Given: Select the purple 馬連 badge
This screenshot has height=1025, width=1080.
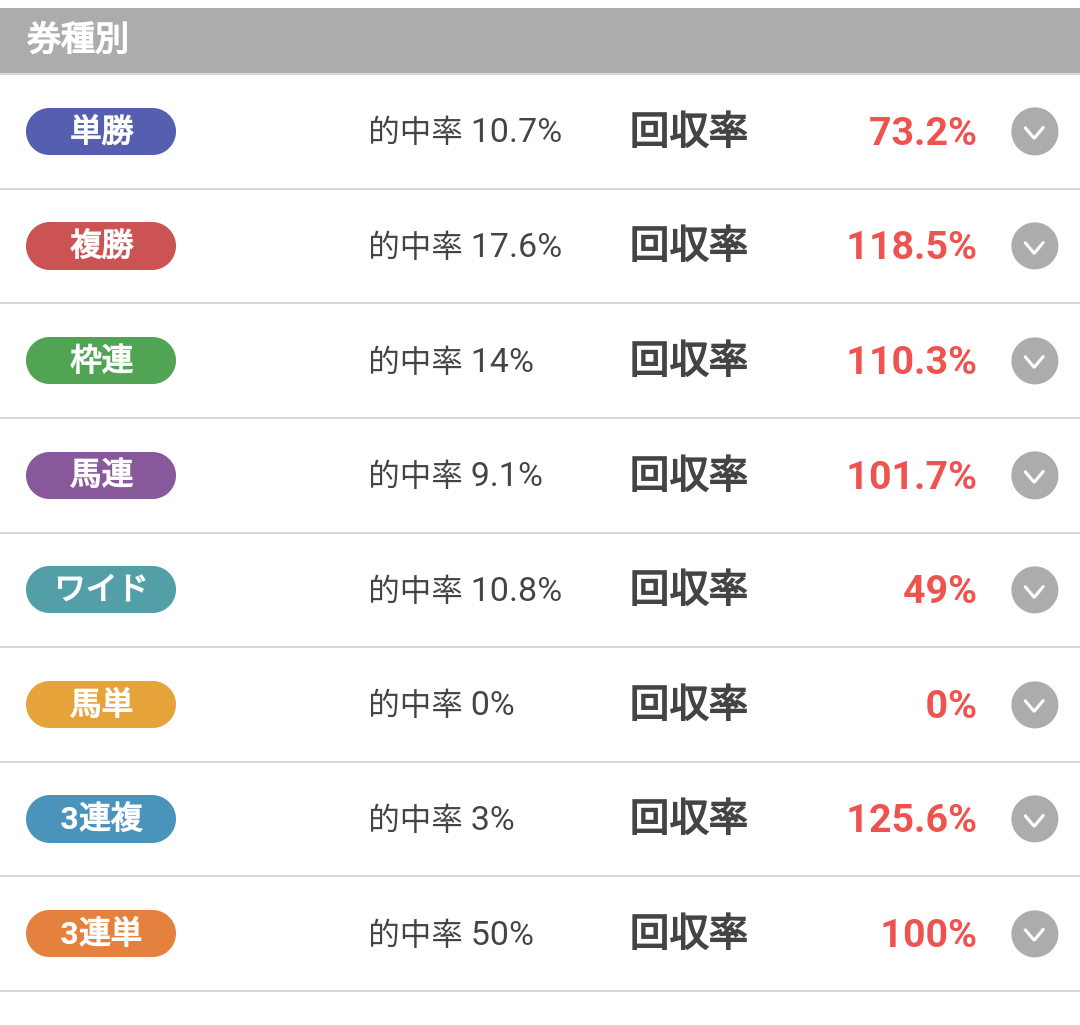Looking at the screenshot, I should tap(101, 475).
